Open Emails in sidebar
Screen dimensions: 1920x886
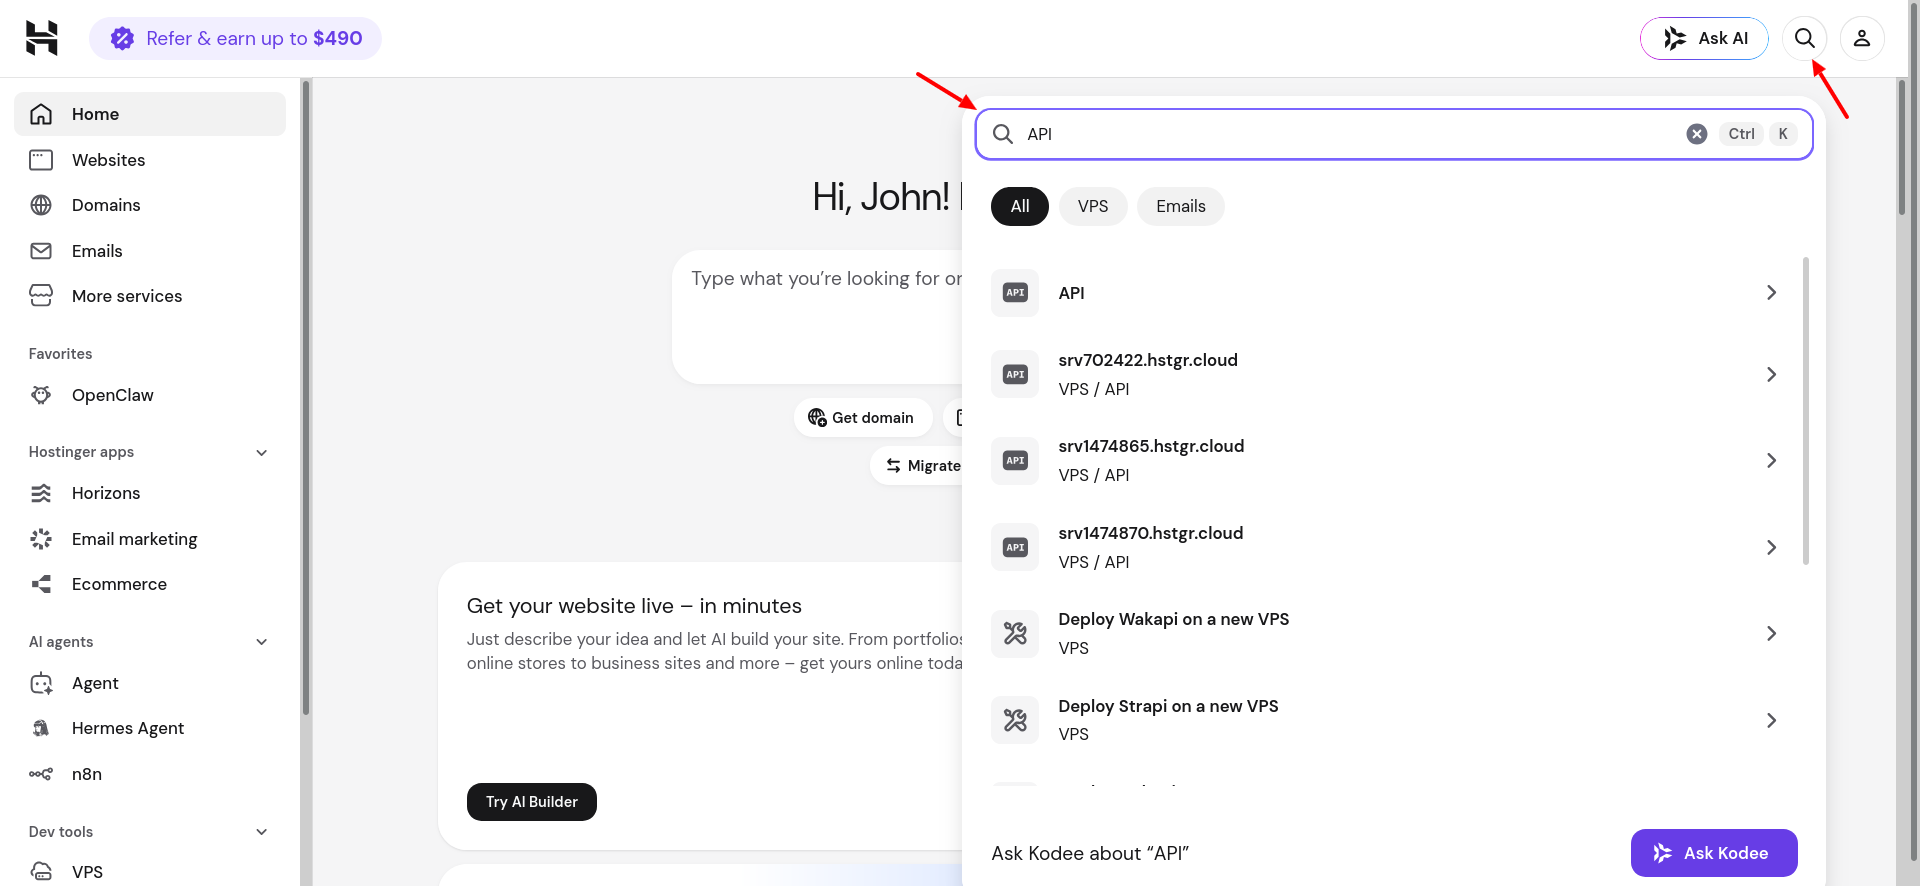(x=150, y=251)
